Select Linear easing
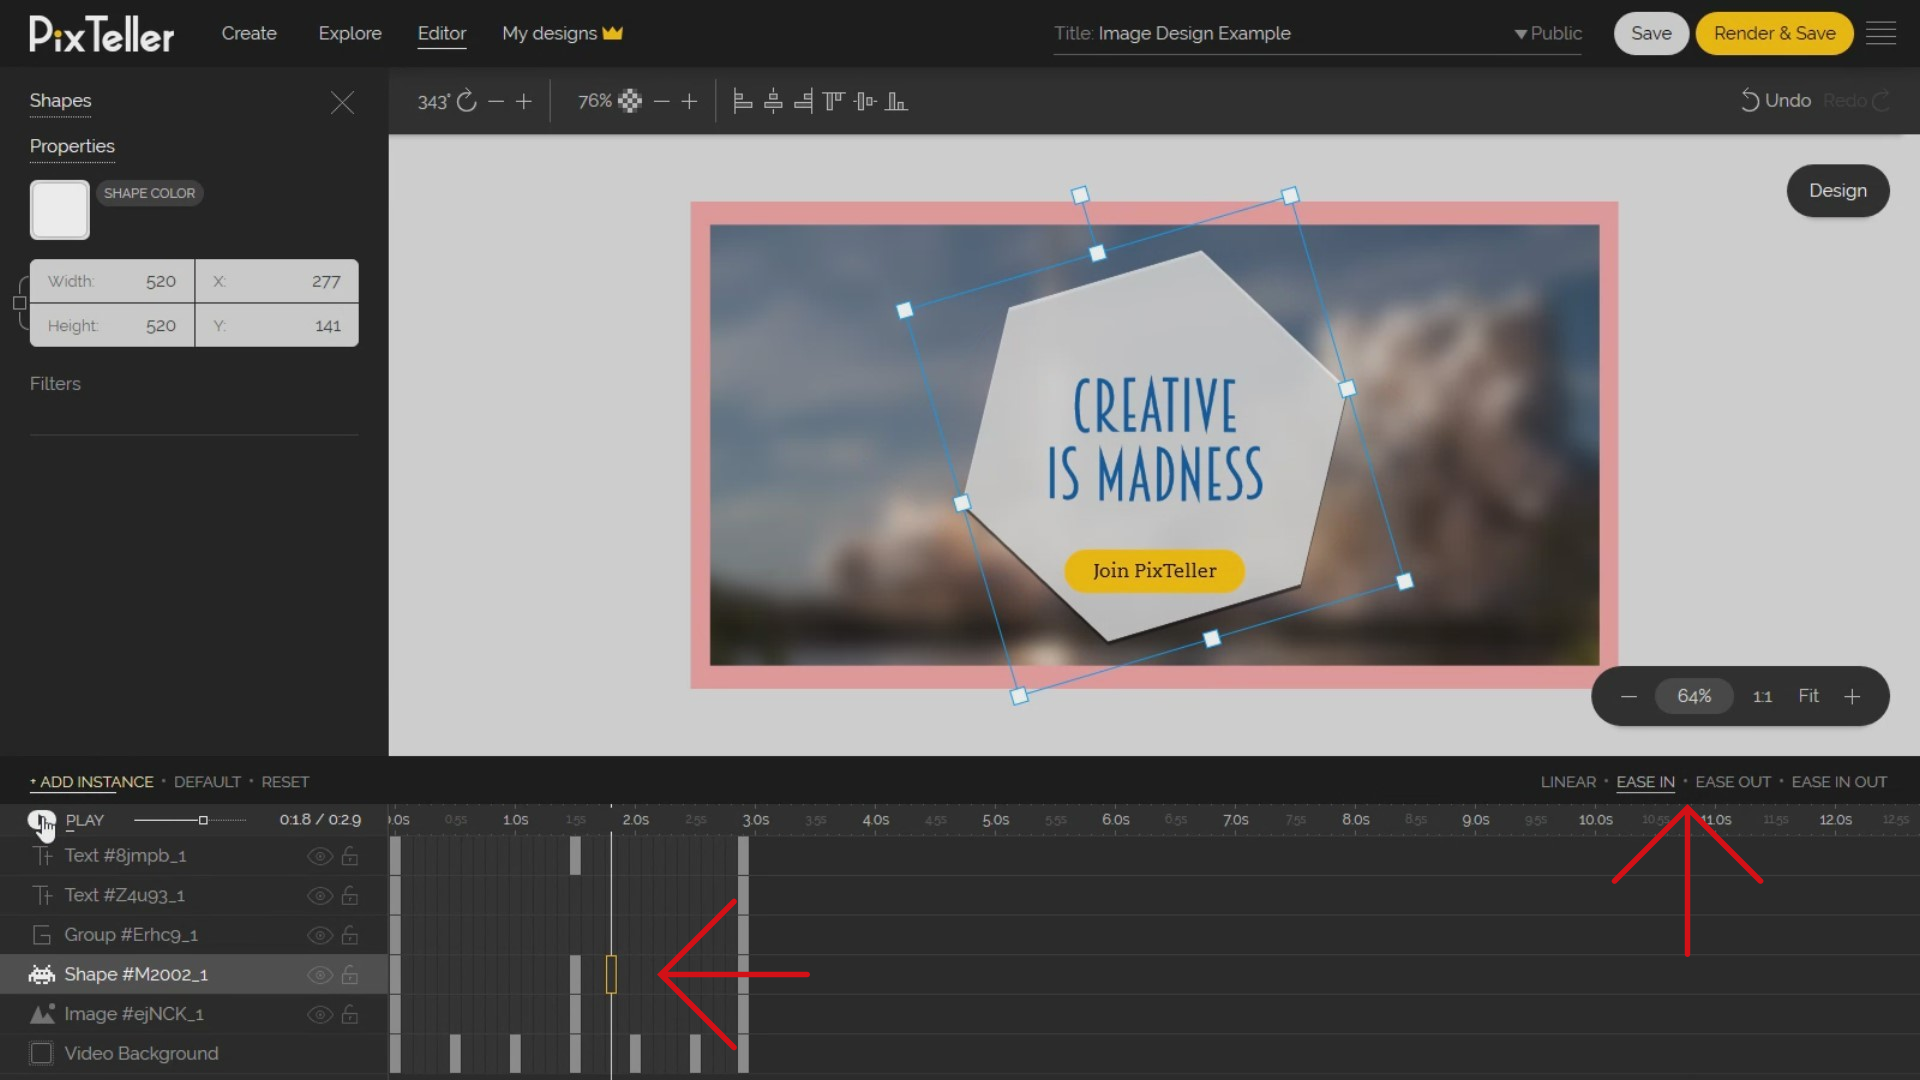Viewport: 1920px width, 1080px height. pyautogui.click(x=1568, y=782)
